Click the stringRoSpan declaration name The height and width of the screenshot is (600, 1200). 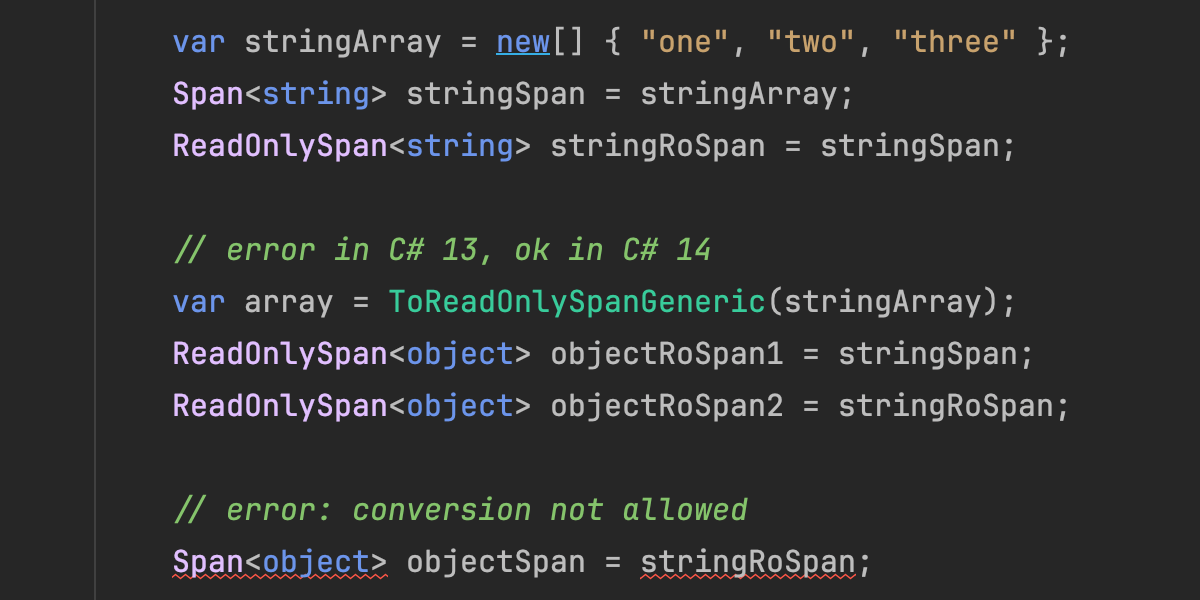(x=657, y=147)
